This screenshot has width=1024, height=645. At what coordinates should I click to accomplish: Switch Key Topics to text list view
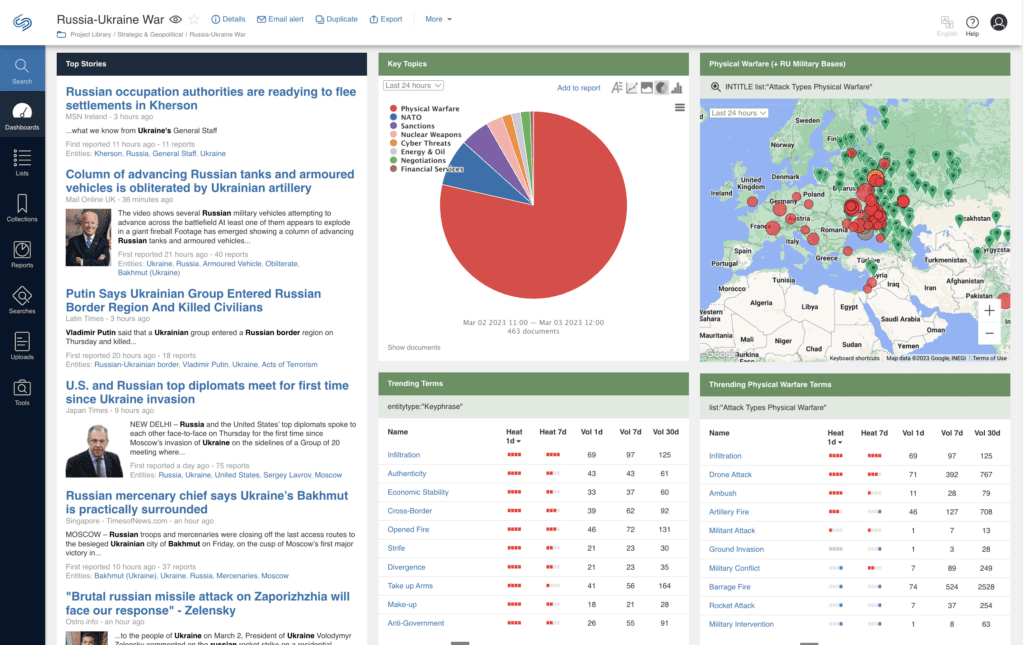coord(616,87)
